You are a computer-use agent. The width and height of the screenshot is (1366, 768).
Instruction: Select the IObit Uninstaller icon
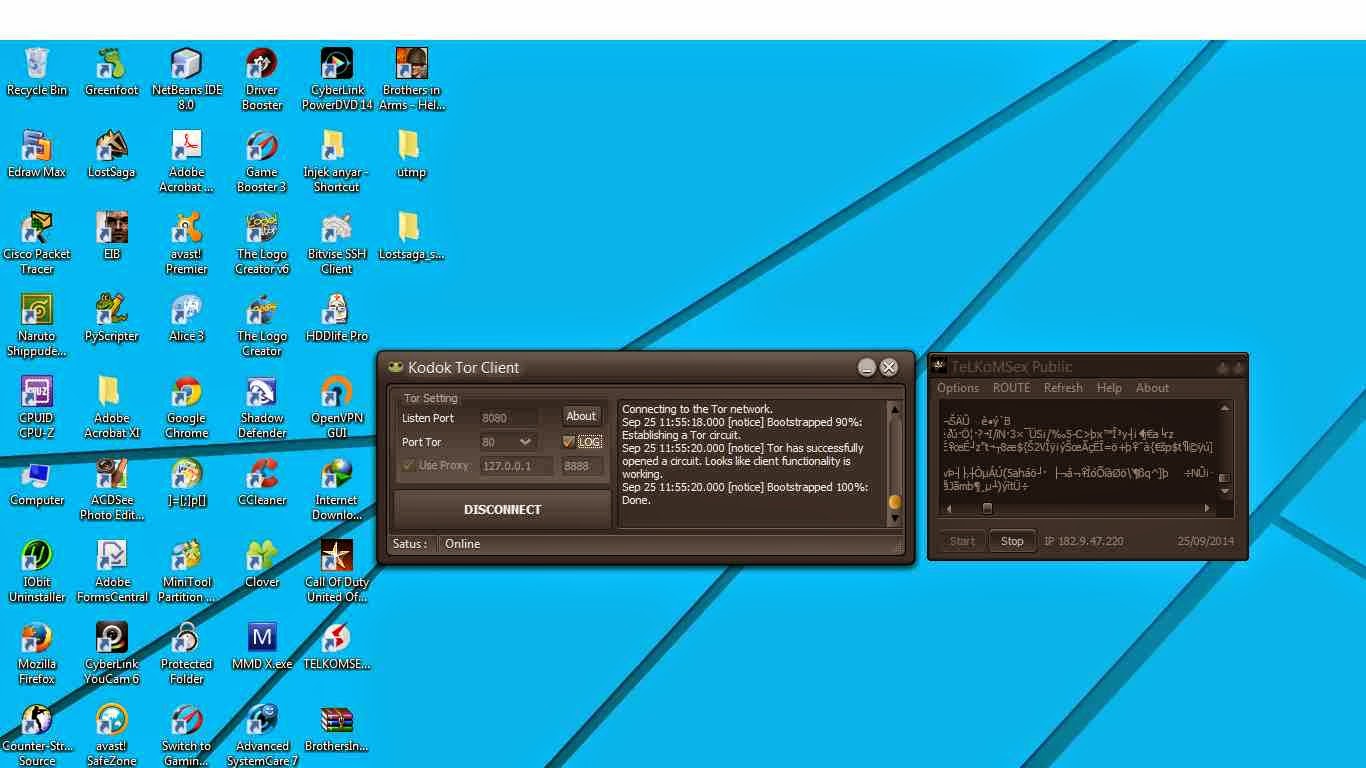click(37, 571)
